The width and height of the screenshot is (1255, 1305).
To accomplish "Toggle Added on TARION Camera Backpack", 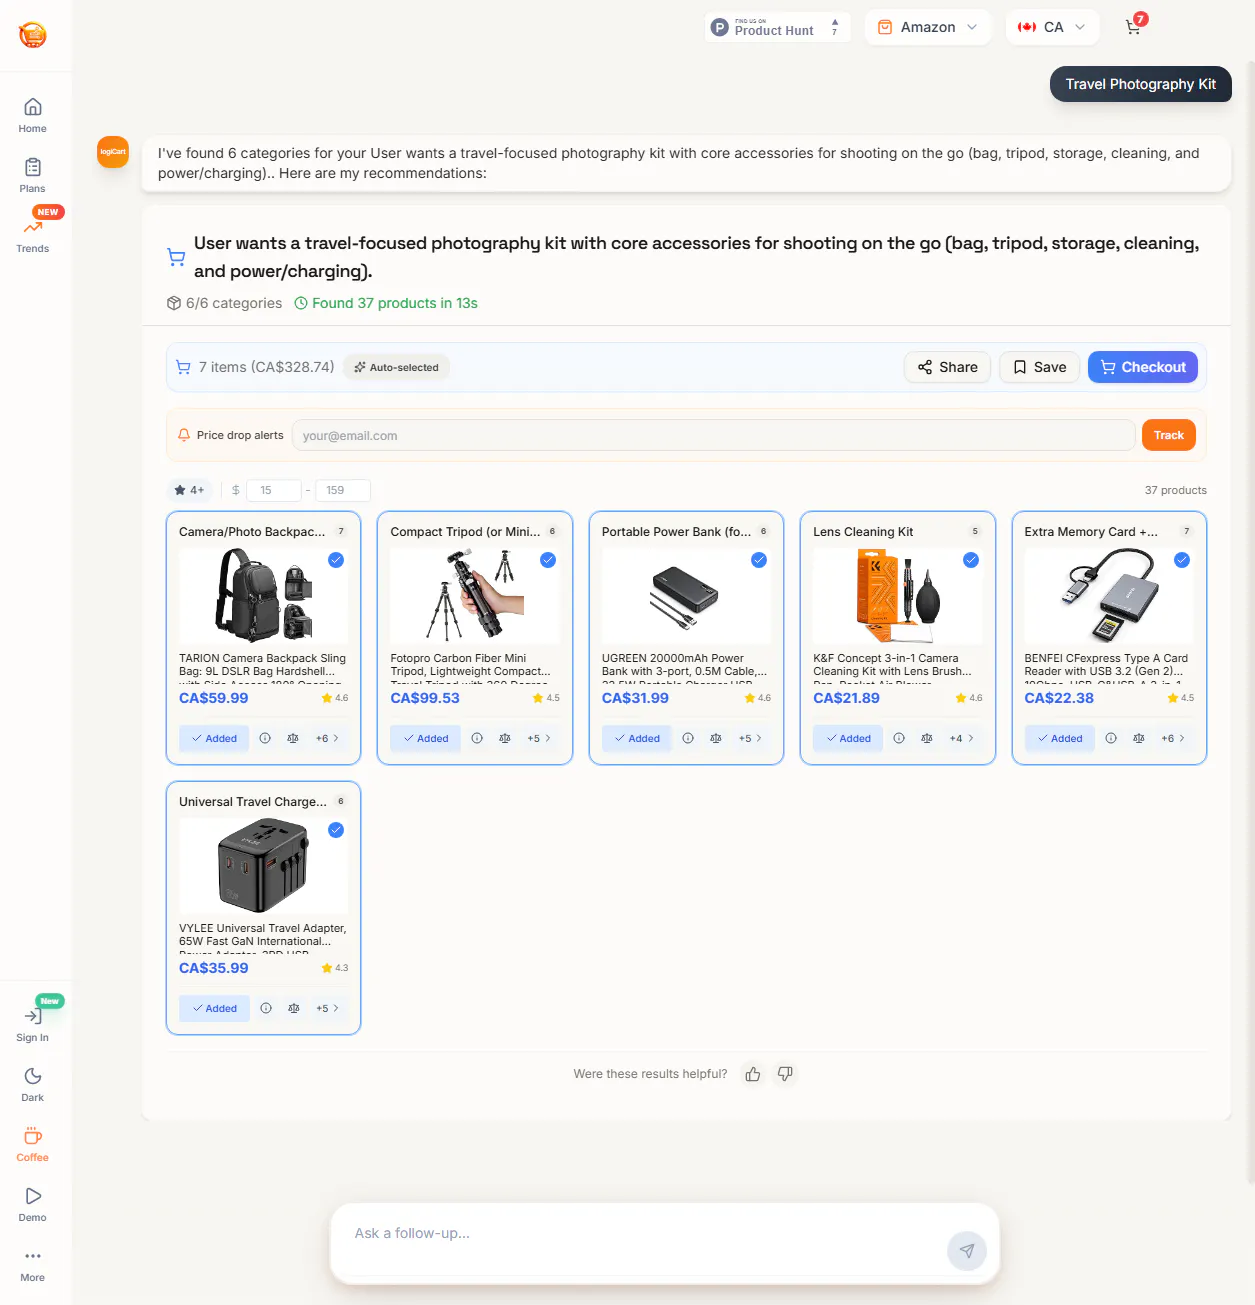I will click(x=214, y=738).
